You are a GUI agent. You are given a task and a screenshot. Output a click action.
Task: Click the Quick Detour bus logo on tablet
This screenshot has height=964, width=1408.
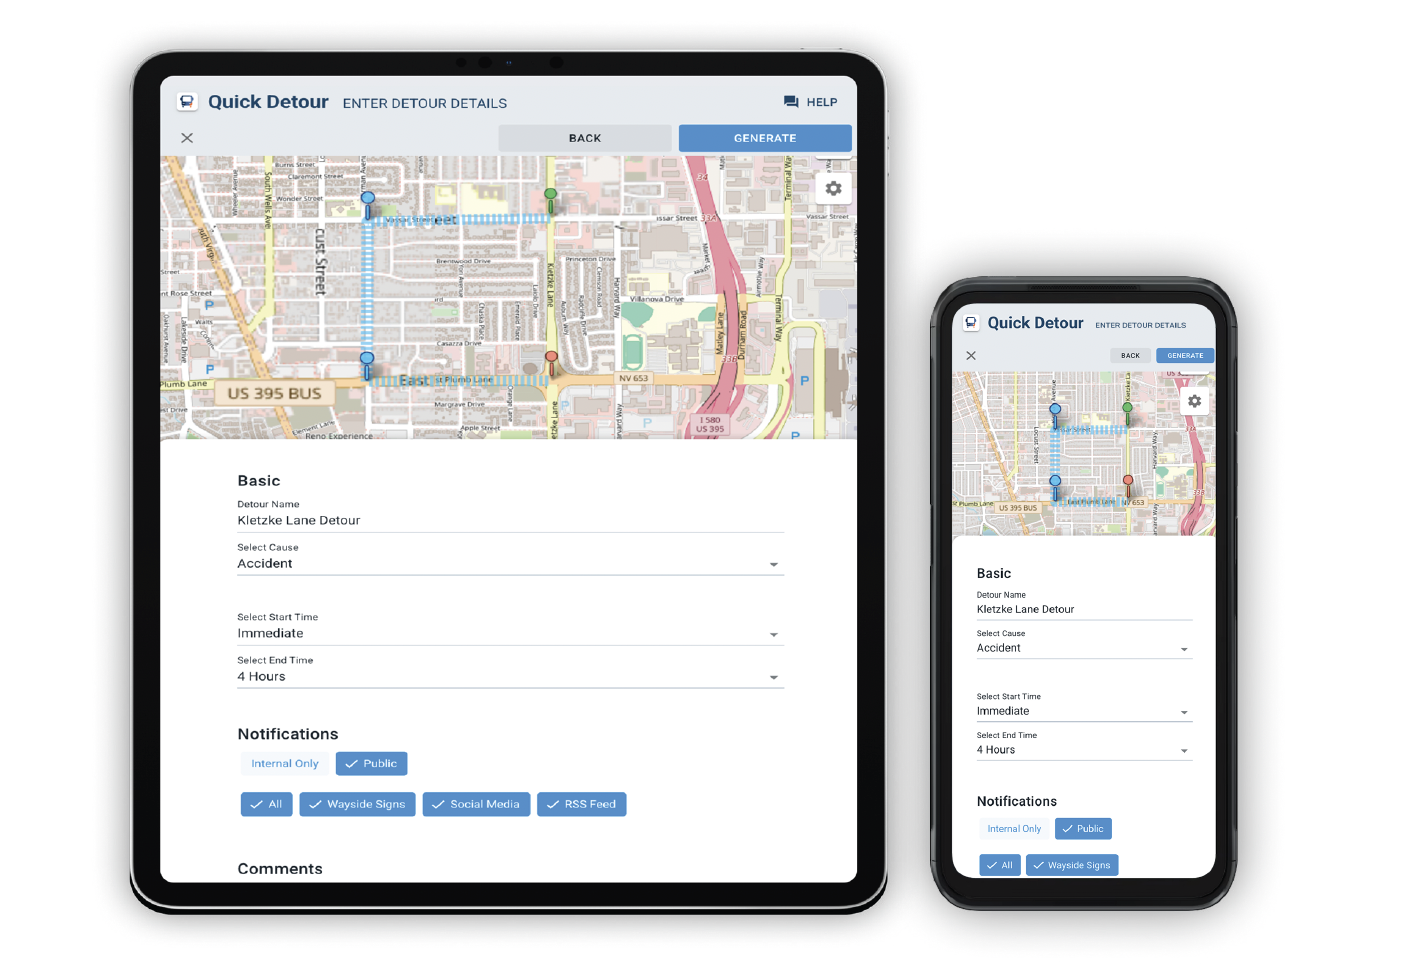(x=187, y=102)
